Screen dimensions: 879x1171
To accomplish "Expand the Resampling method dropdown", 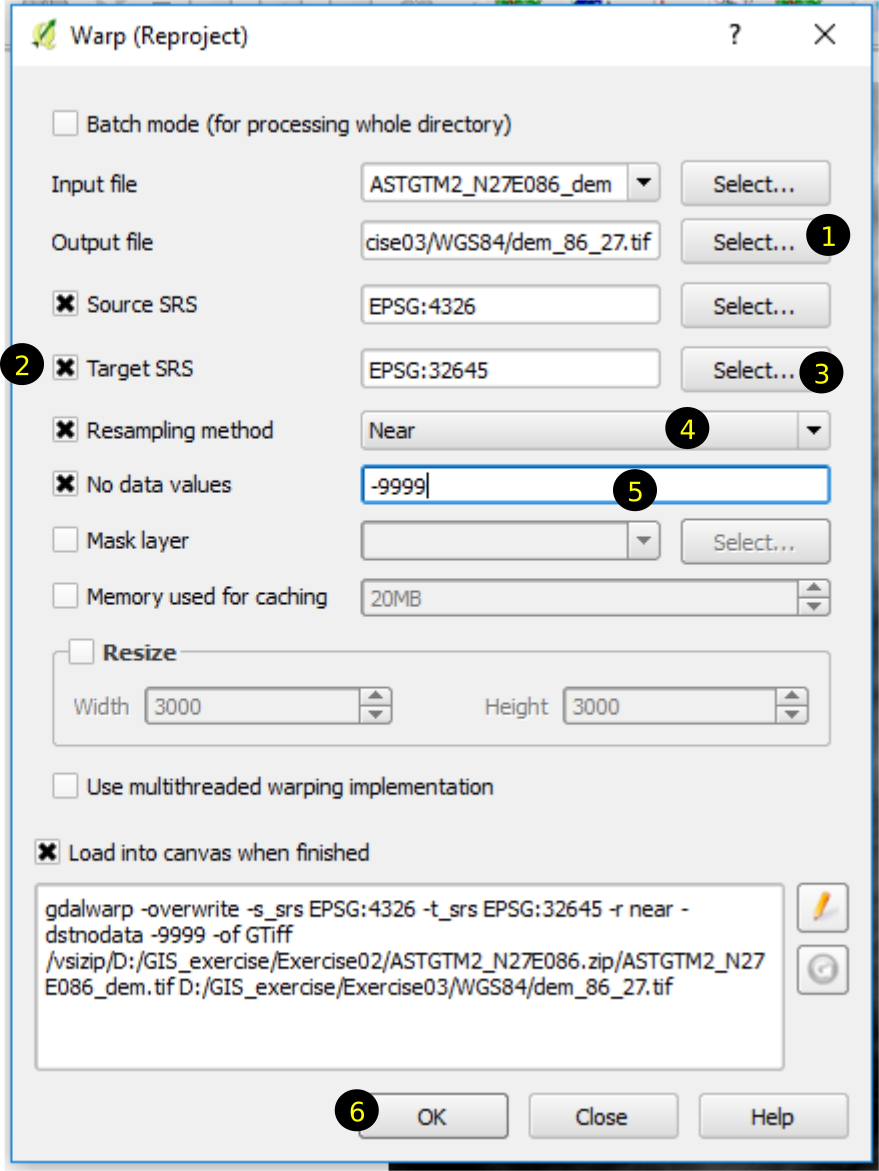I will [814, 431].
